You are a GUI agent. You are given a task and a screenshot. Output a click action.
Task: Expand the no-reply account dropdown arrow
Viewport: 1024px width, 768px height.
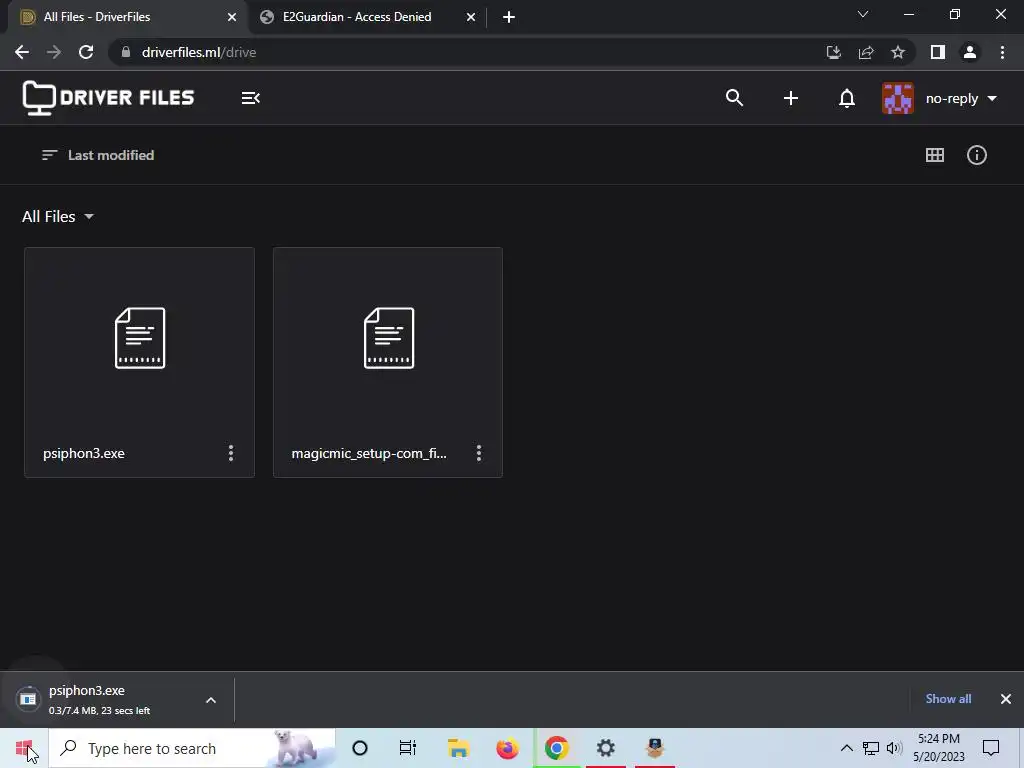[x=992, y=99]
